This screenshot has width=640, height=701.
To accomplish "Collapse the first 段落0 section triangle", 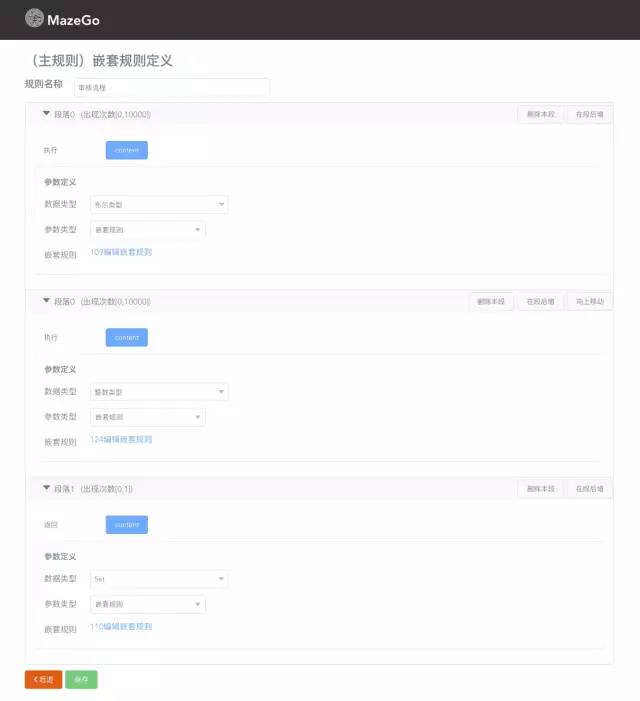I will [x=46, y=114].
